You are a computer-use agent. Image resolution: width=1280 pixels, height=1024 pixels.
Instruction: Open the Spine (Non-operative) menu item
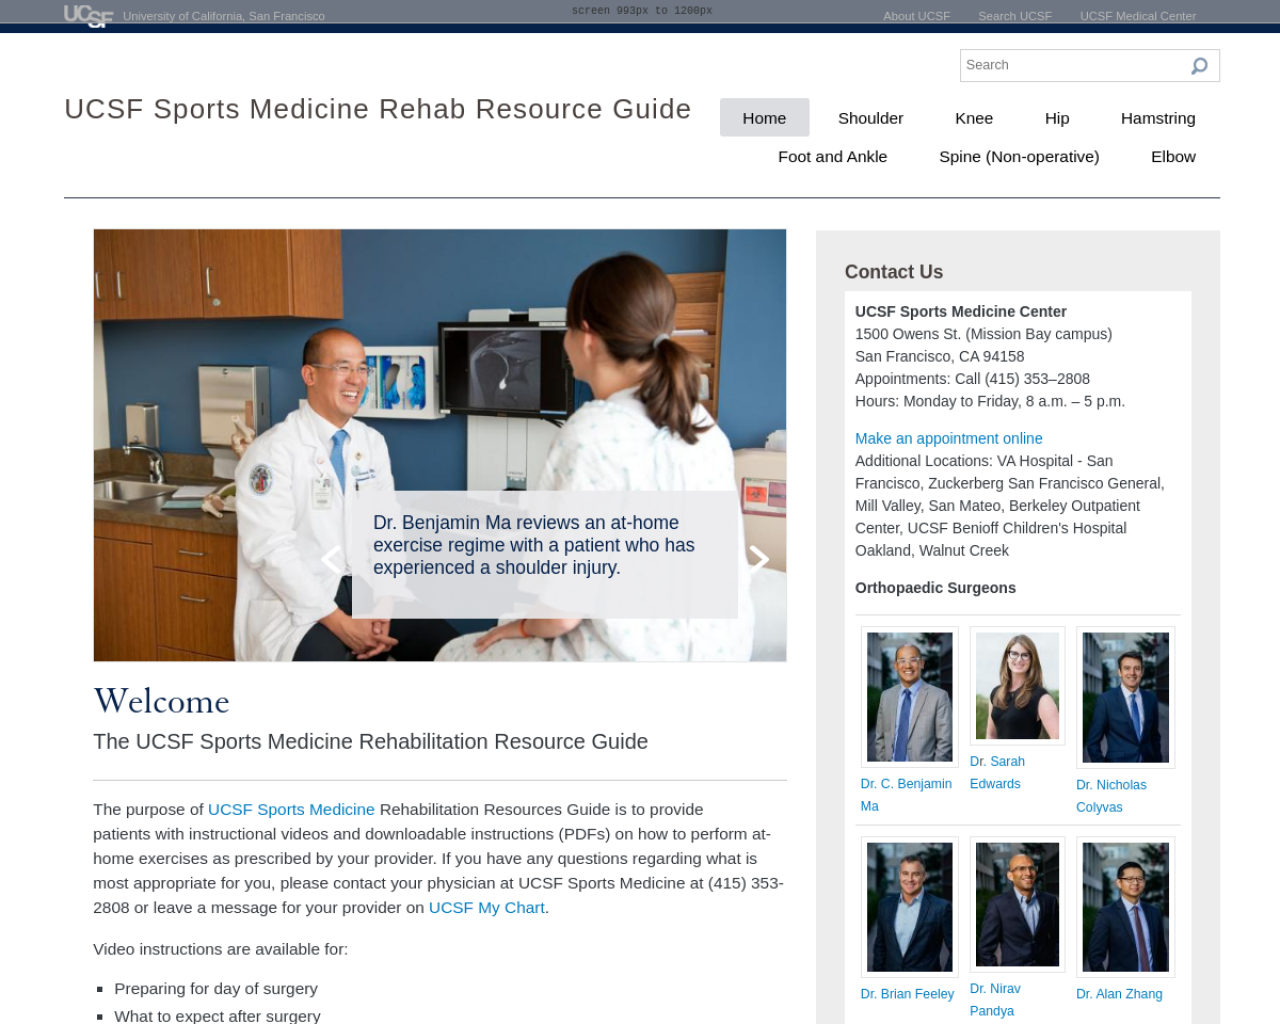click(1019, 157)
